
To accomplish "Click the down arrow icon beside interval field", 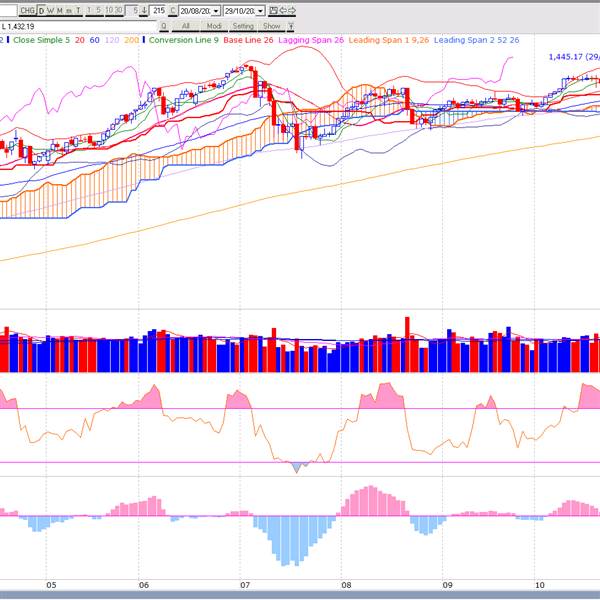I will point(144,11).
